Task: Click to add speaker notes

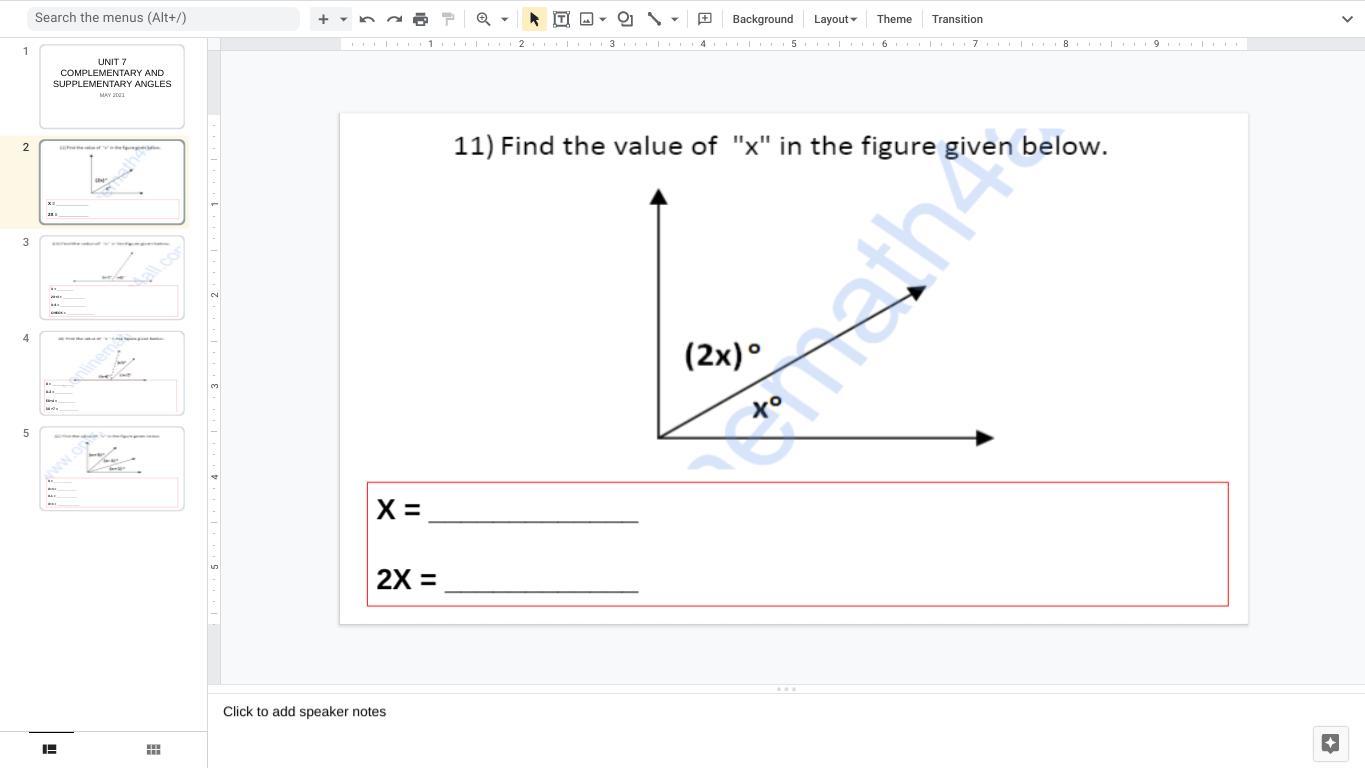Action: (x=304, y=712)
